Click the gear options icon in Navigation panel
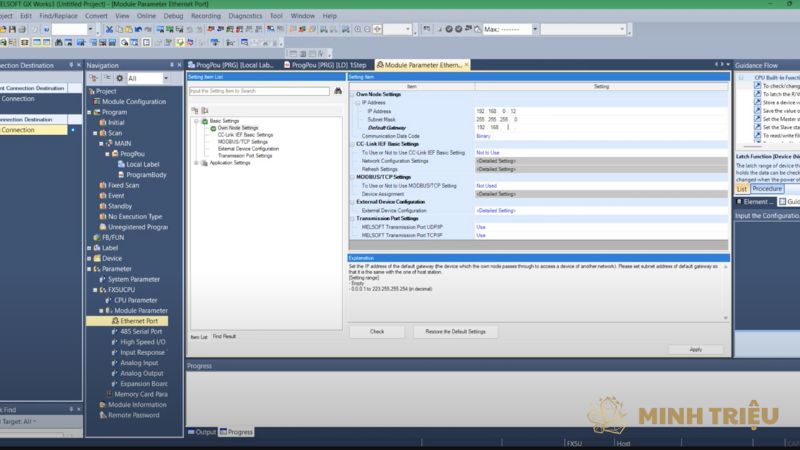800x450 pixels. 119,78
